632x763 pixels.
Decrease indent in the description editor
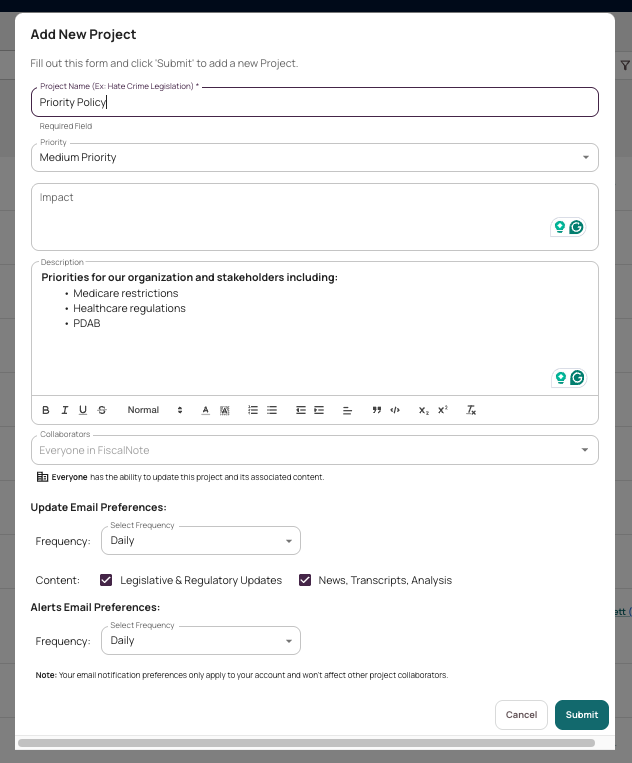(x=301, y=410)
